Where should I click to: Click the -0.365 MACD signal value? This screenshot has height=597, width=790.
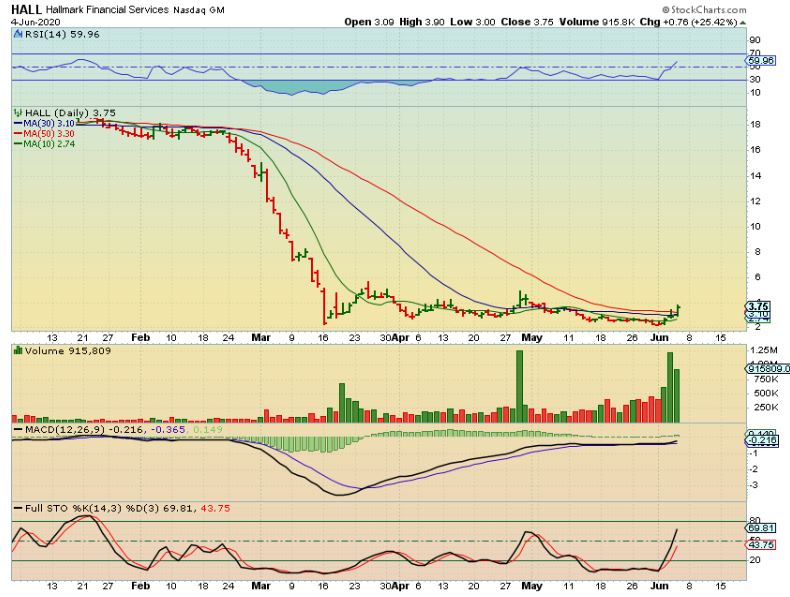168,430
